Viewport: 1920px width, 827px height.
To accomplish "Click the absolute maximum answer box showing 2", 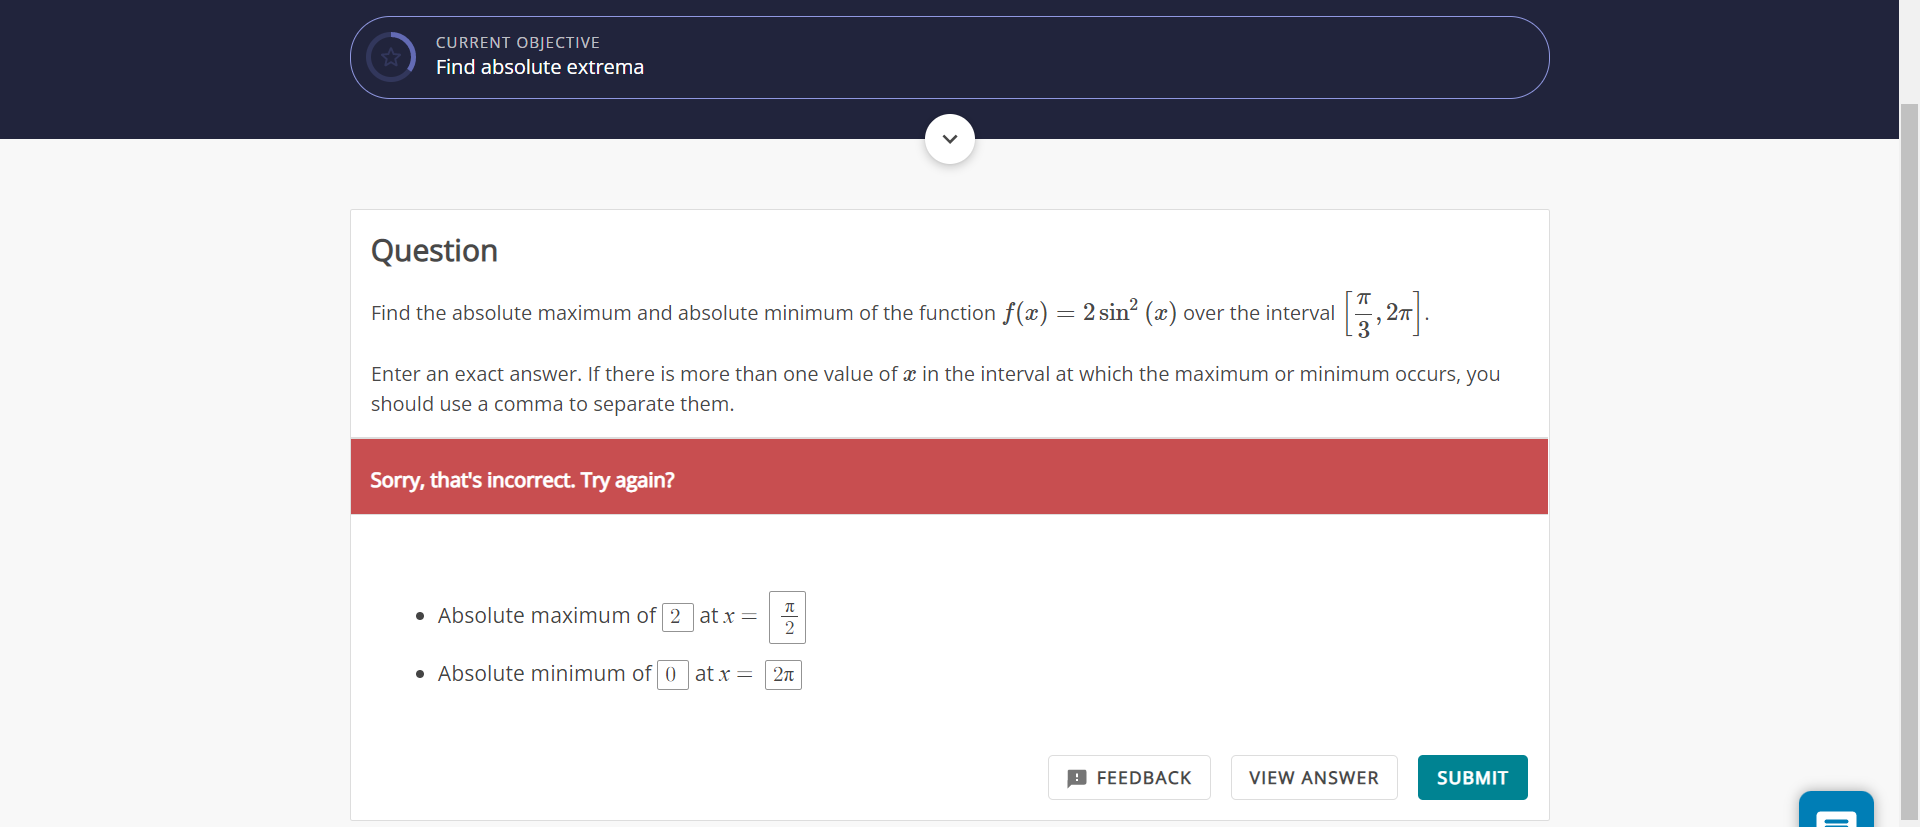I will (677, 617).
